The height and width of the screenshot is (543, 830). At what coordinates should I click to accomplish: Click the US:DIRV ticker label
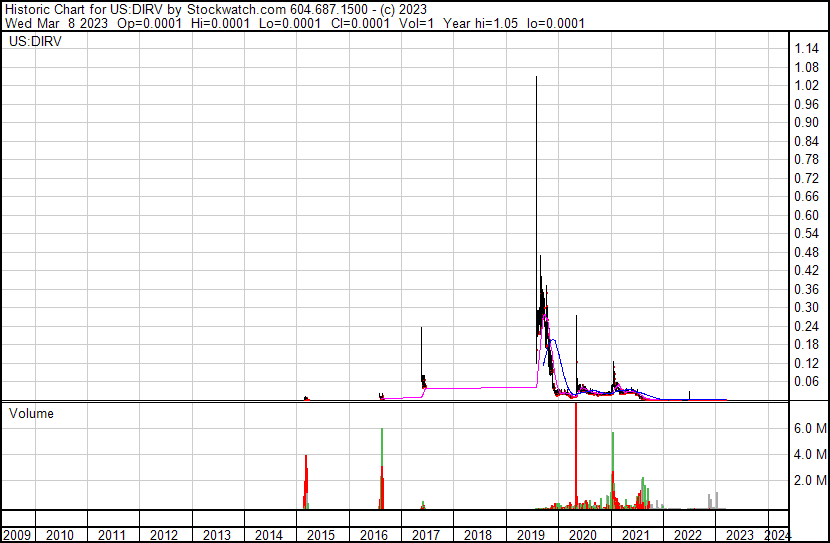pos(35,41)
